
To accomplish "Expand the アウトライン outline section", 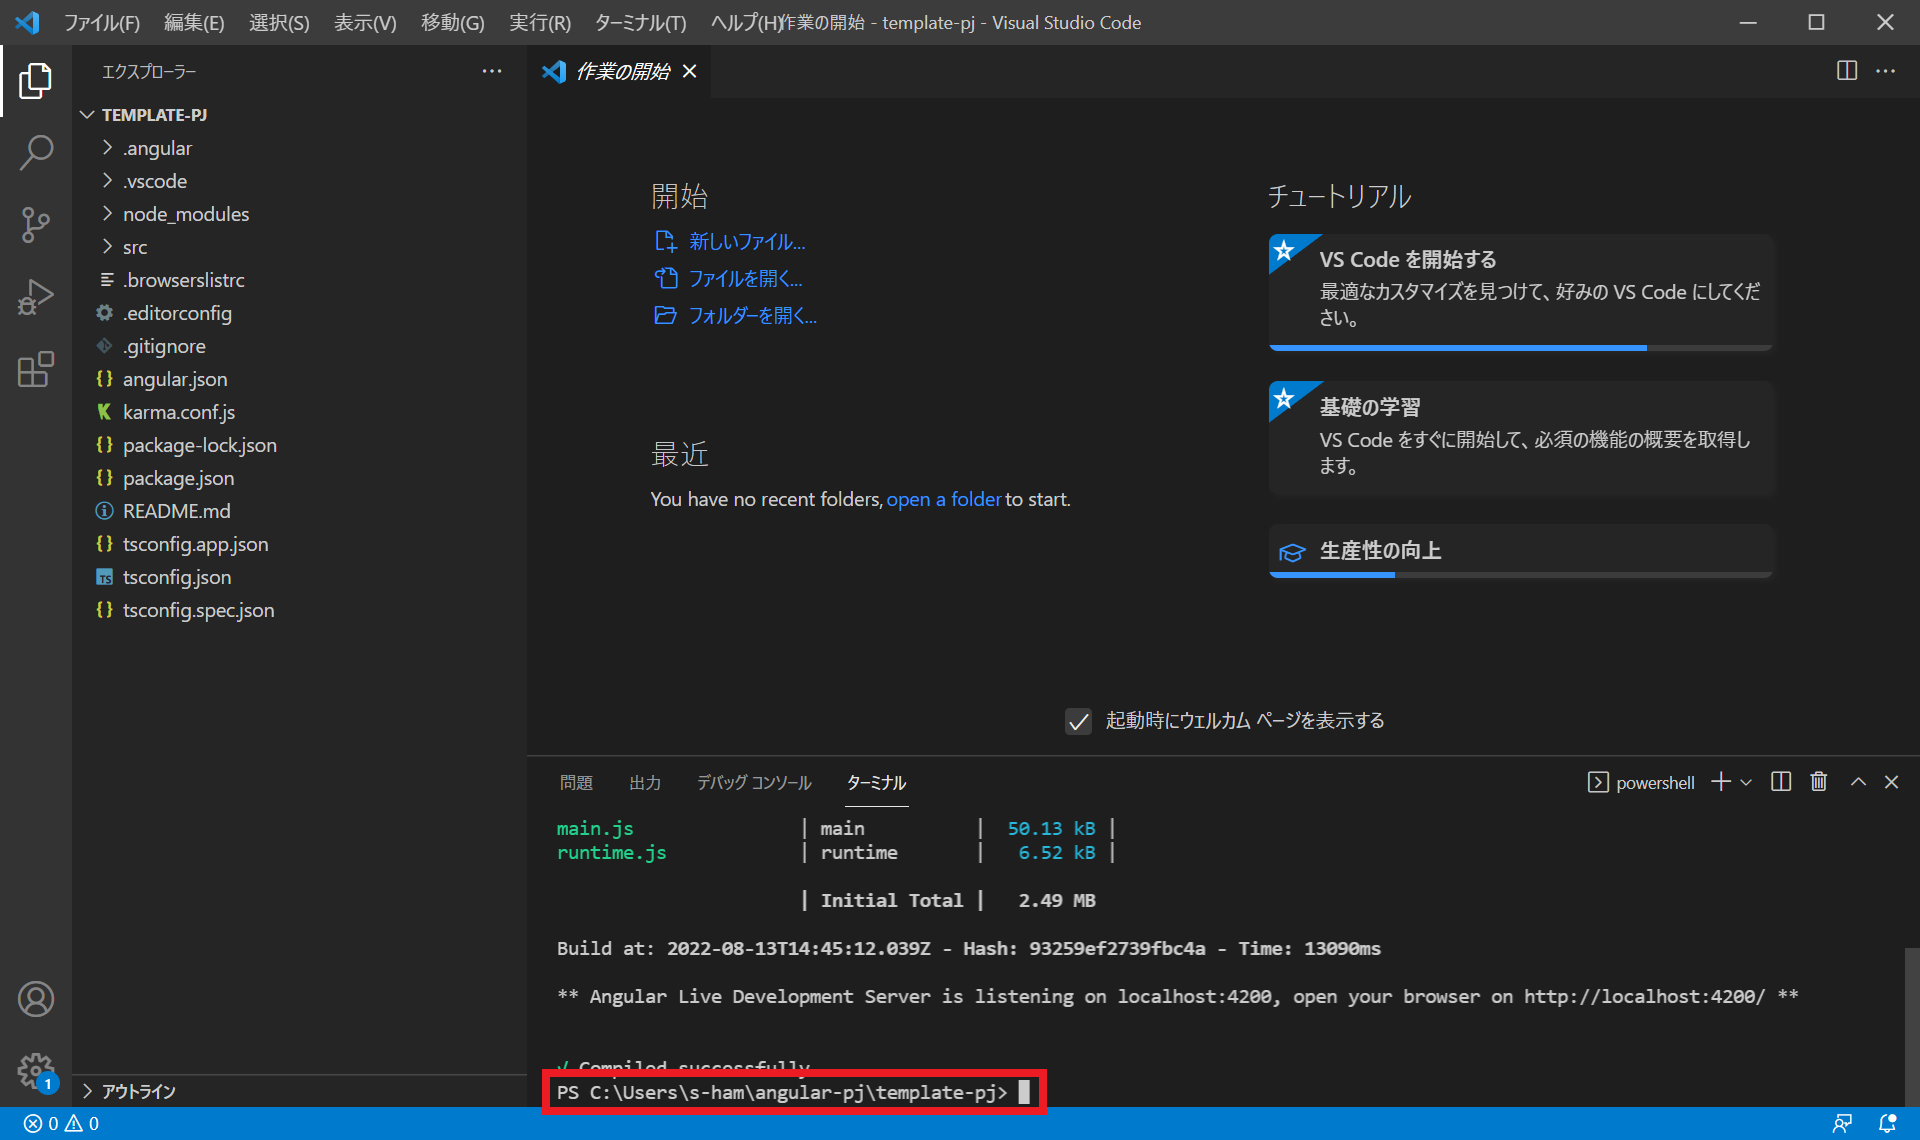I will [138, 1091].
